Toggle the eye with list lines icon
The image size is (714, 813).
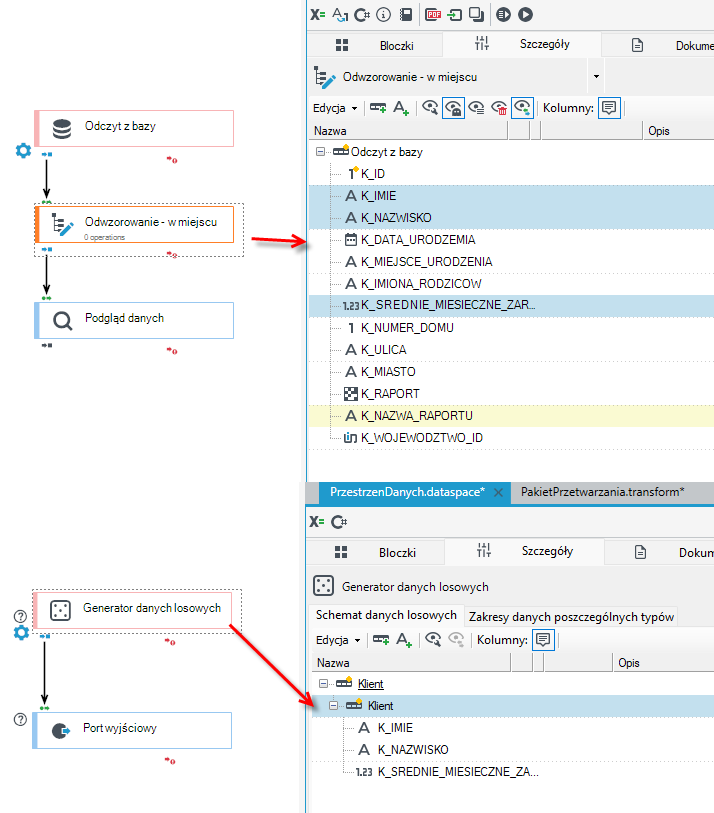pyautogui.click(x=476, y=108)
